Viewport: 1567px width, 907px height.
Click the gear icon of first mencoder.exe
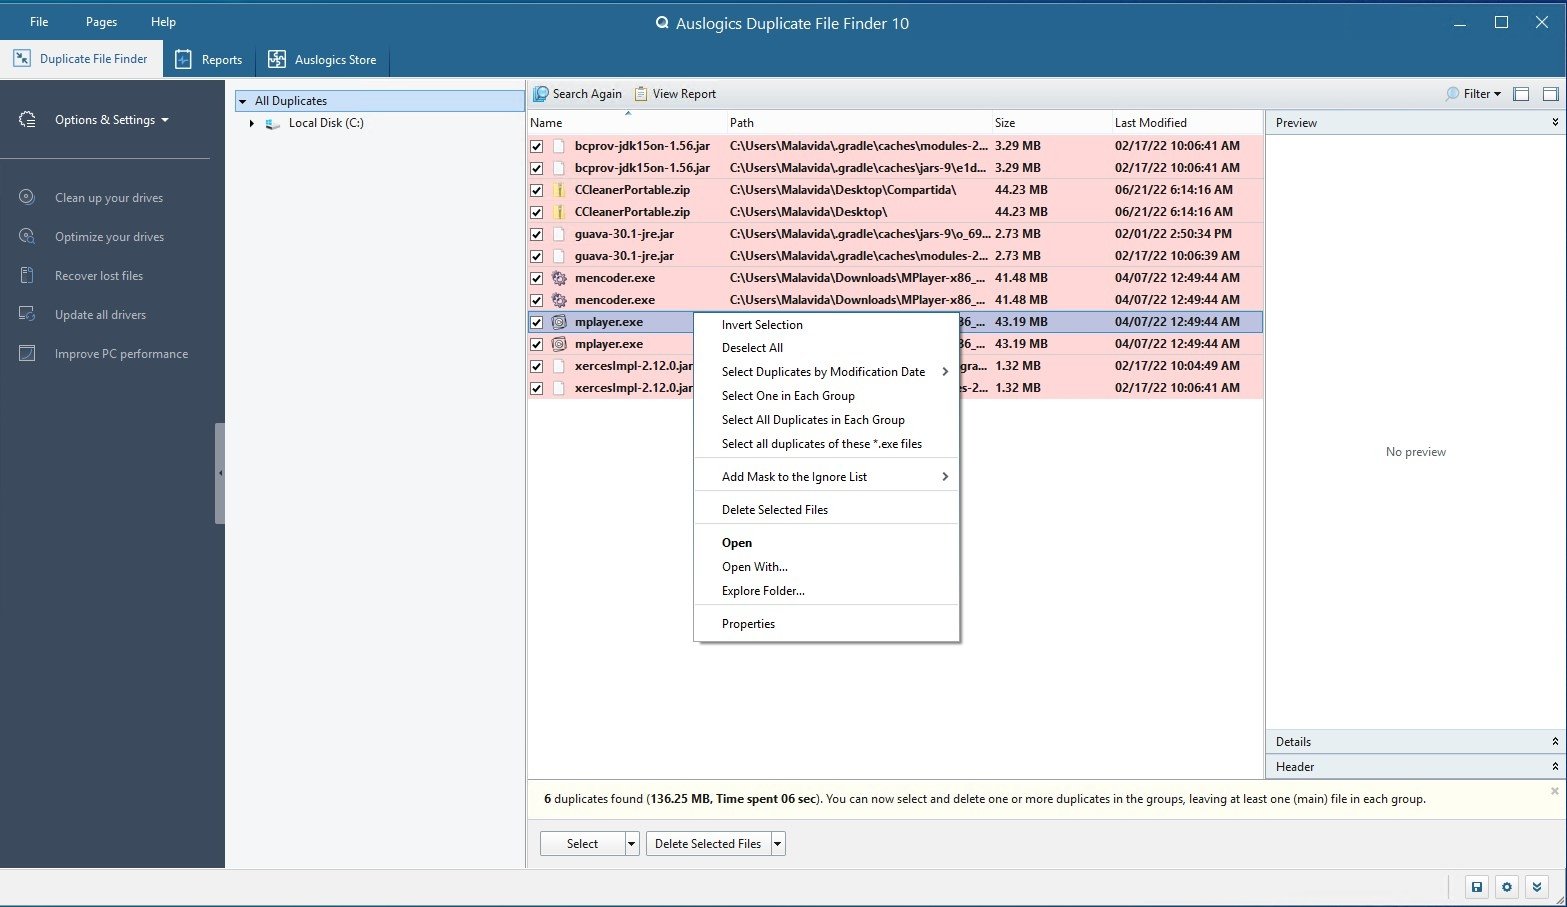click(559, 278)
